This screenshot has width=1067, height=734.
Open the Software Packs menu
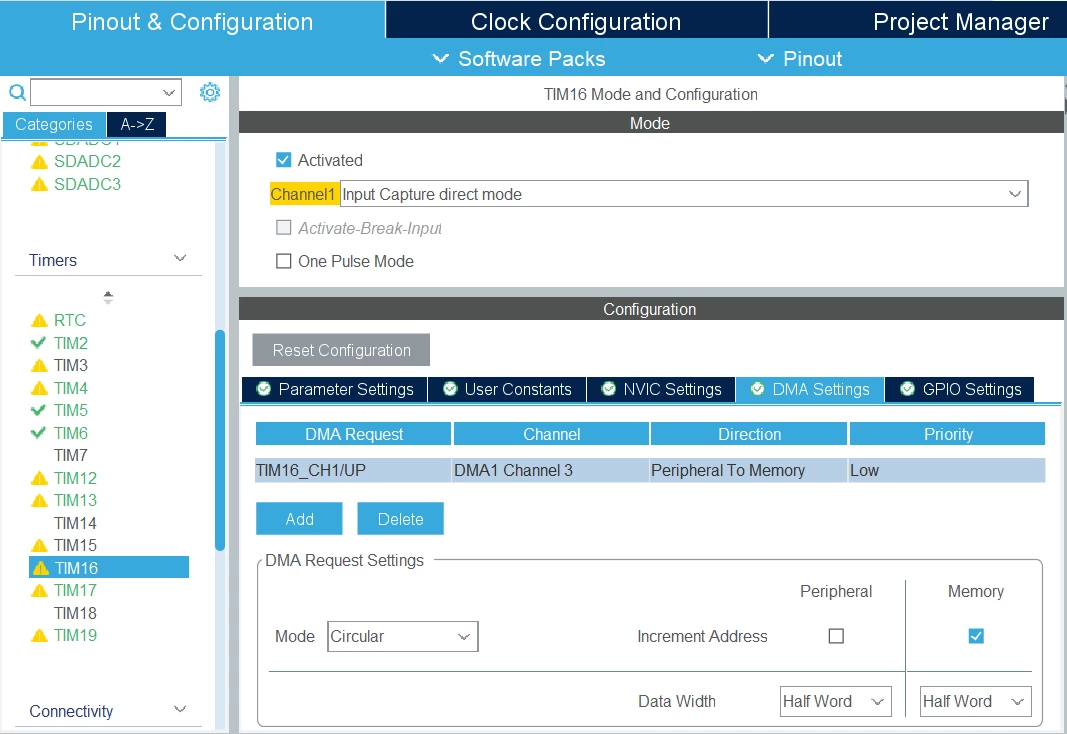tap(519, 59)
